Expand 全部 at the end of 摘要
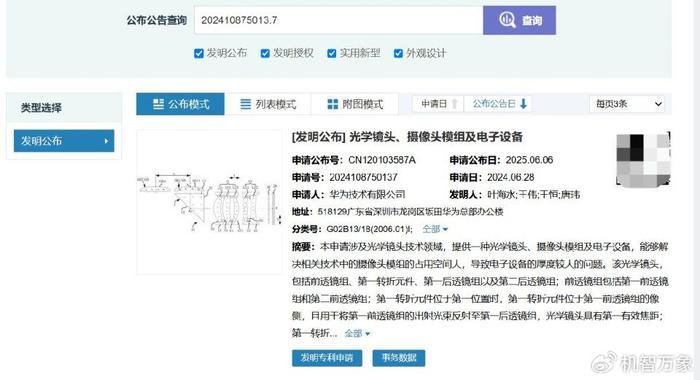This screenshot has height=380, width=700. pyautogui.click(x=357, y=333)
